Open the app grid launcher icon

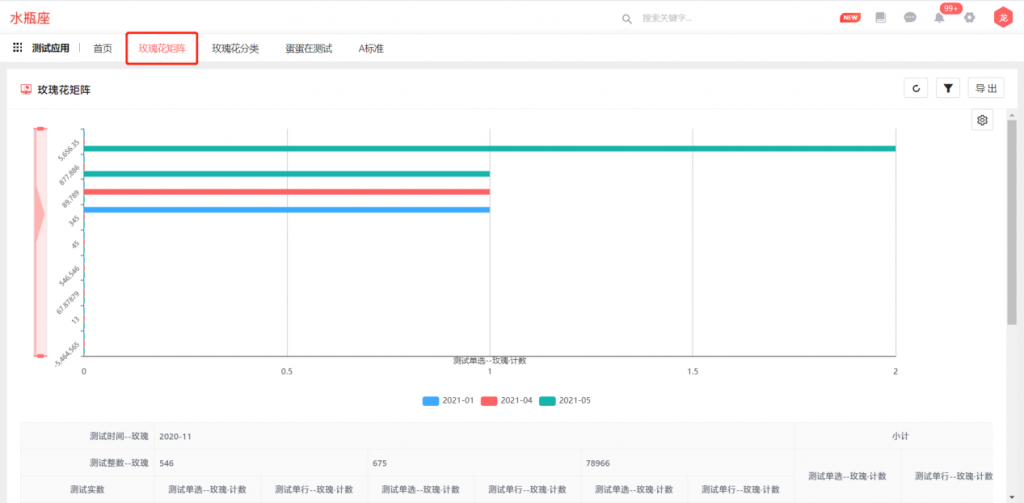tap(17, 48)
